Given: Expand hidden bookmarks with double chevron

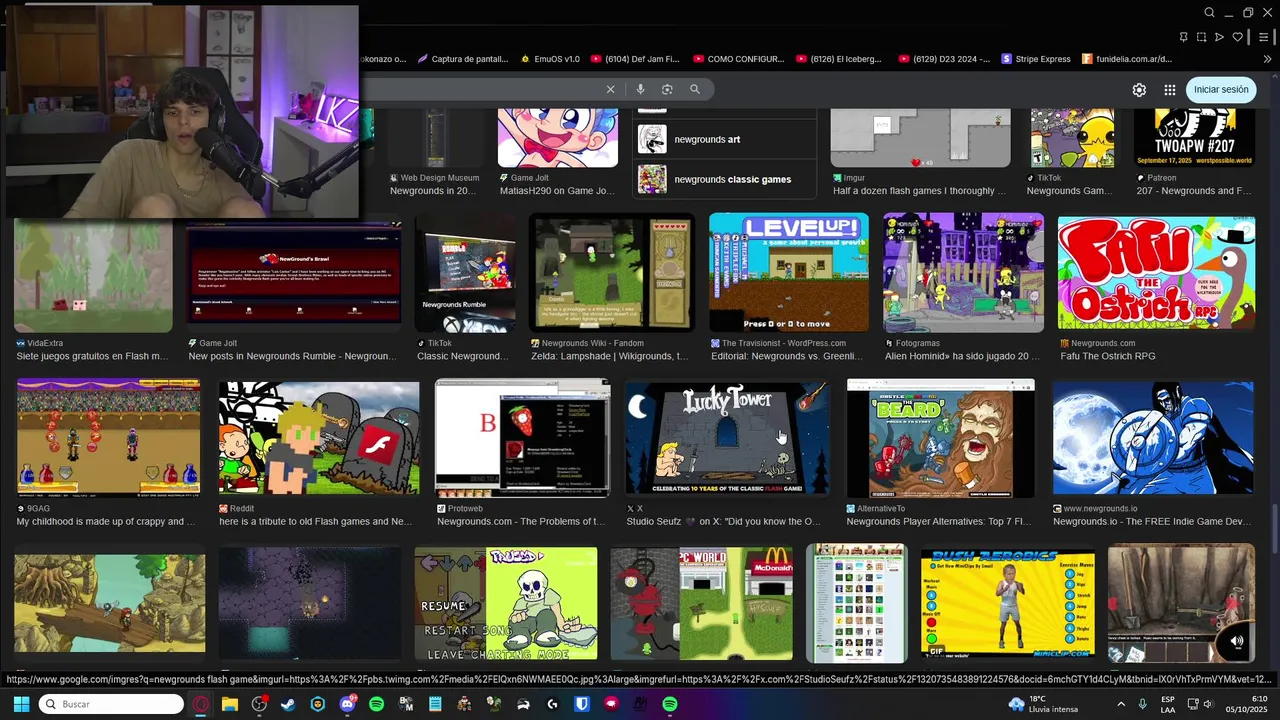Looking at the screenshot, I should coord(1268,59).
